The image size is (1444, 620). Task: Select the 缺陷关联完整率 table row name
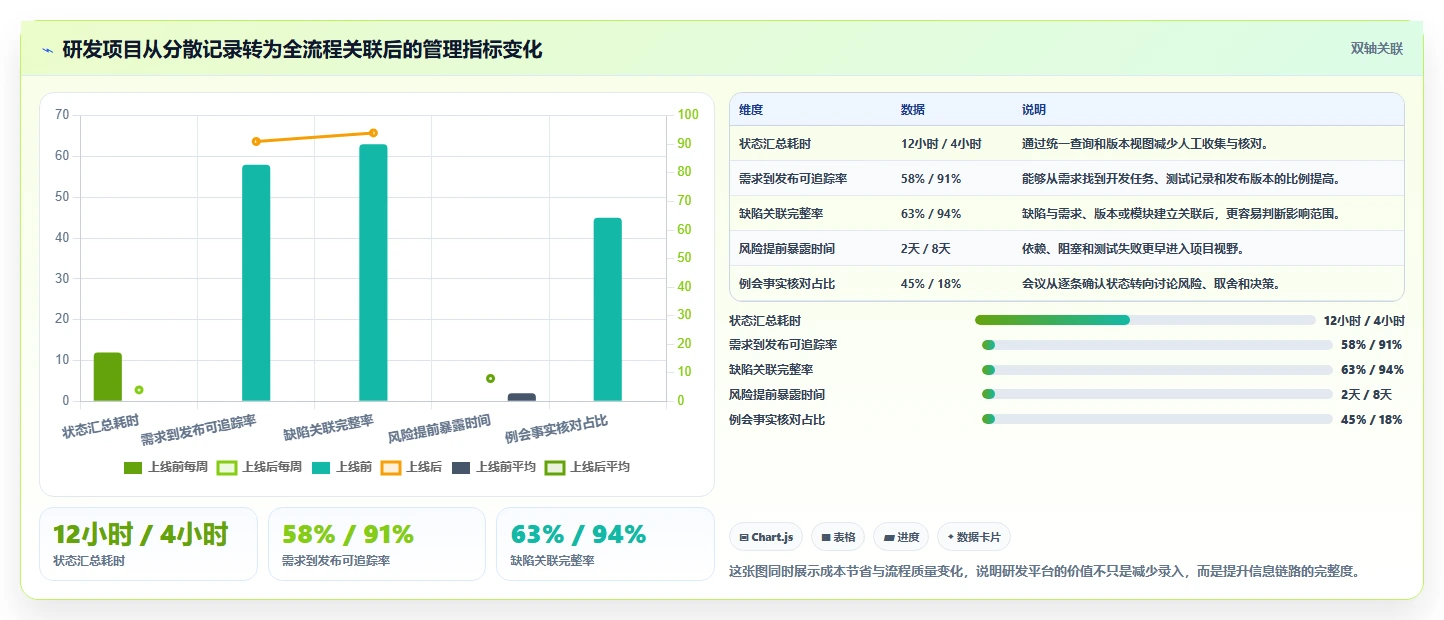pyautogui.click(x=781, y=214)
